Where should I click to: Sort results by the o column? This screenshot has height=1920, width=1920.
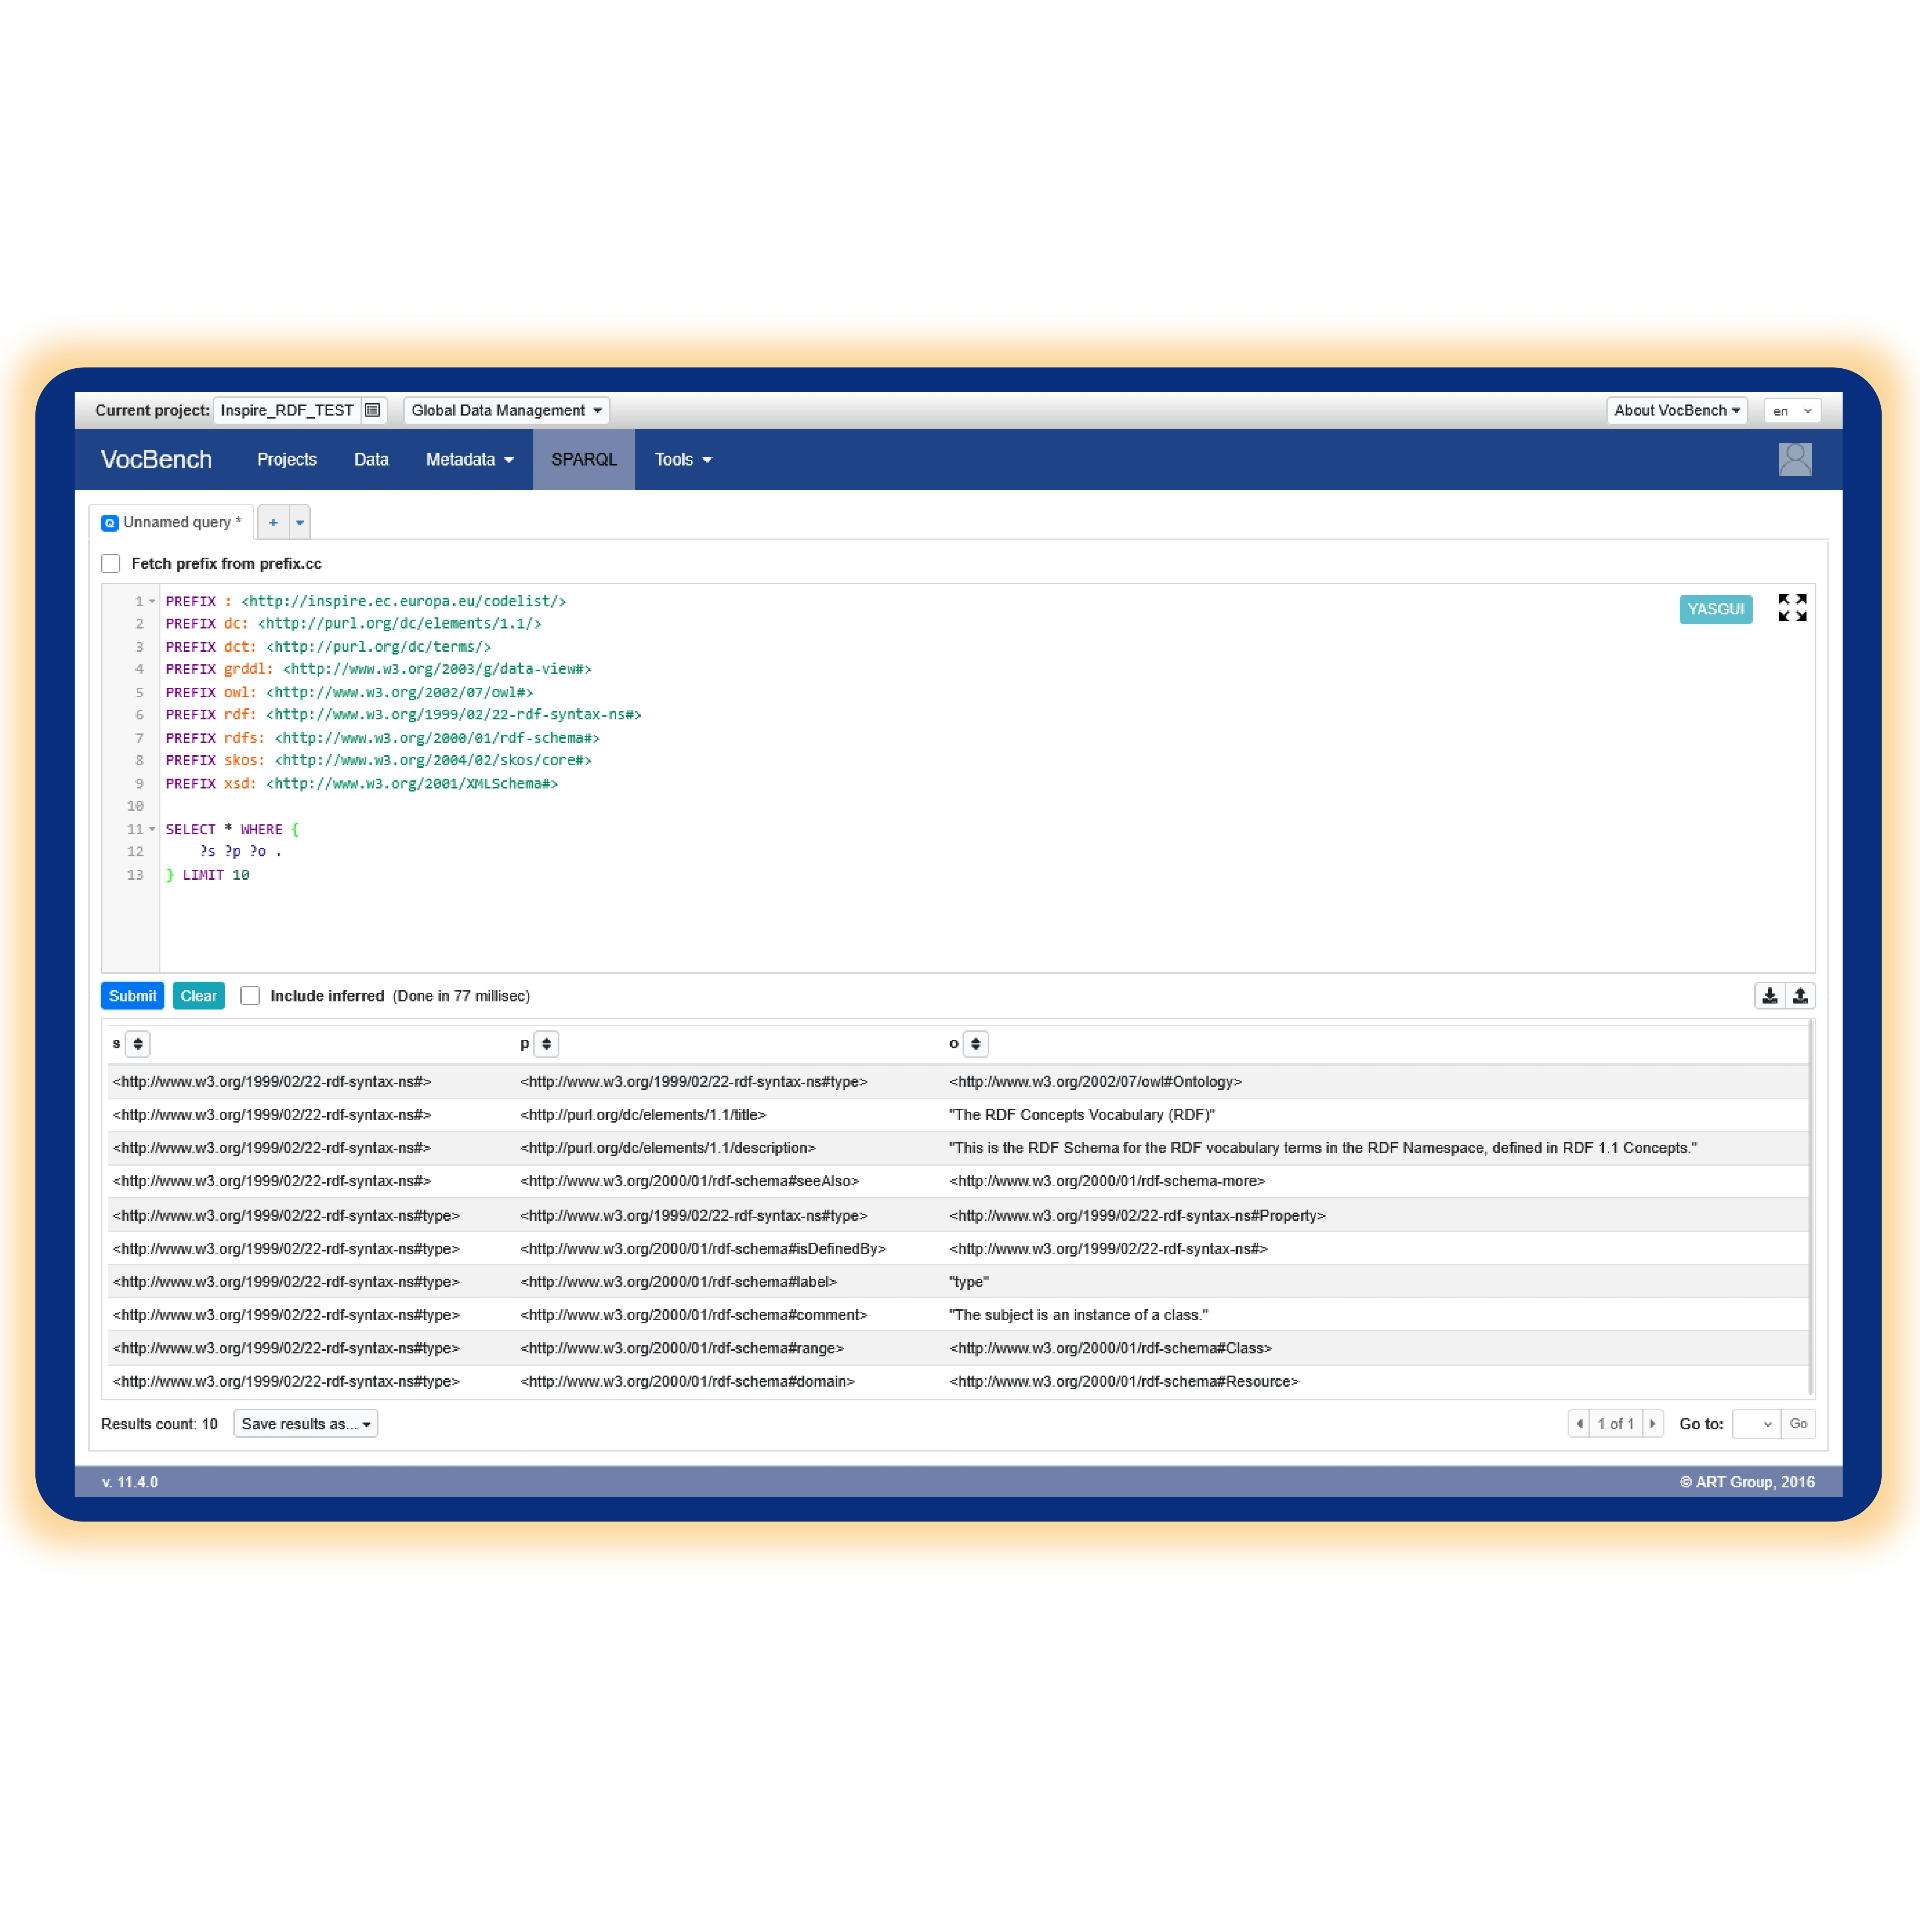pyautogui.click(x=975, y=1043)
